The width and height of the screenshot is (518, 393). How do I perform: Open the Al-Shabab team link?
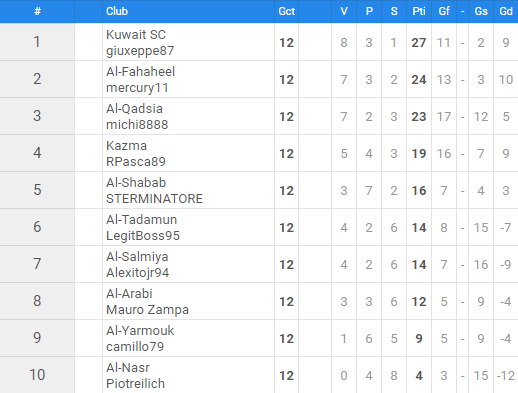136,183
